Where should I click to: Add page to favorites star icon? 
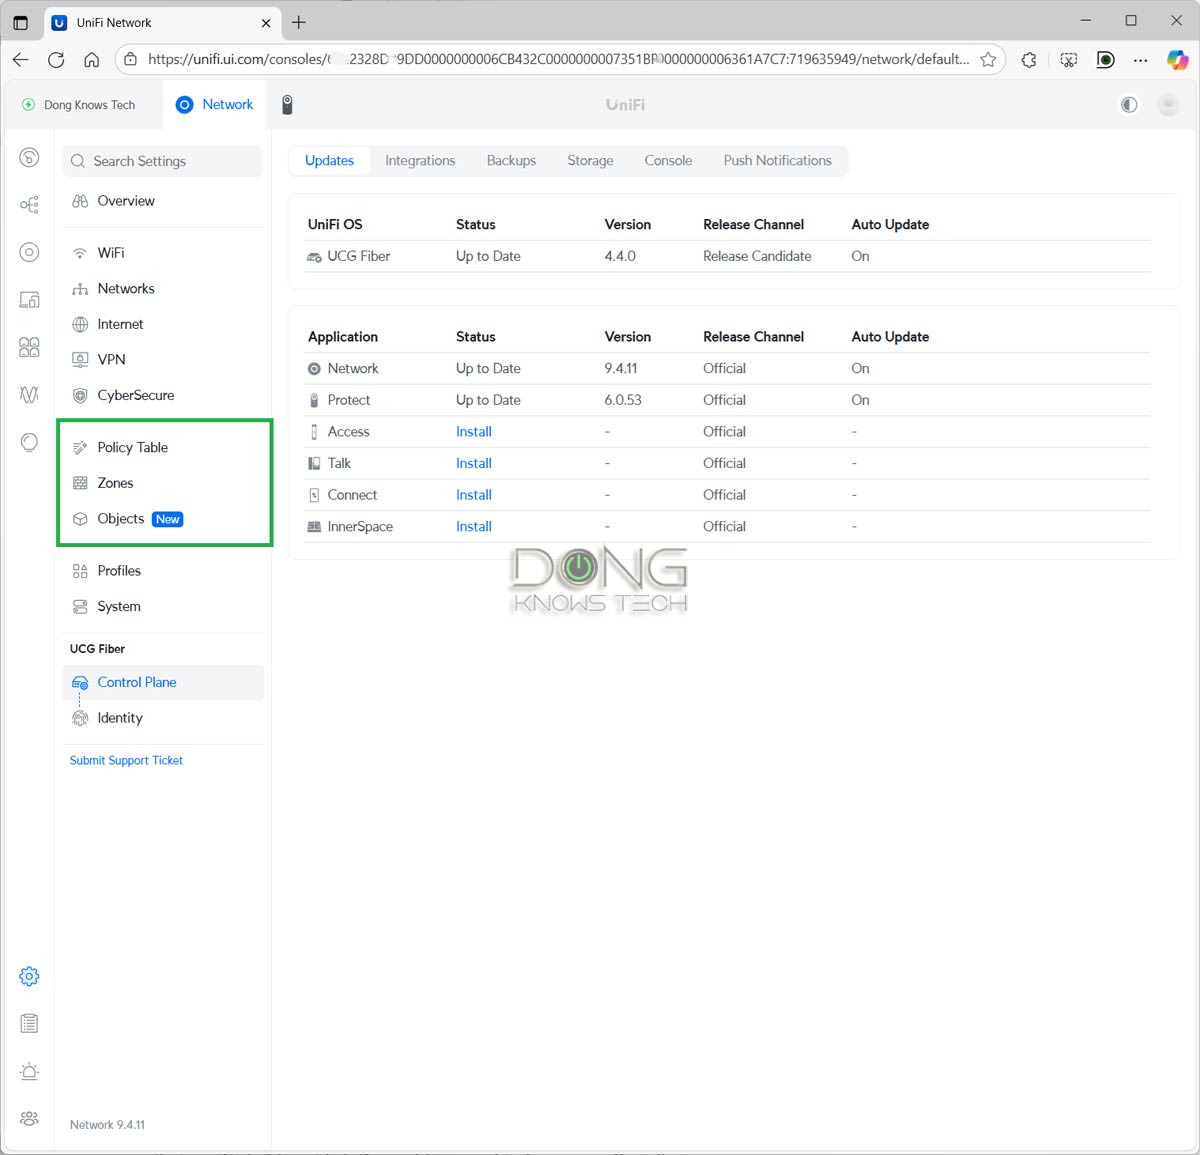[988, 60]
